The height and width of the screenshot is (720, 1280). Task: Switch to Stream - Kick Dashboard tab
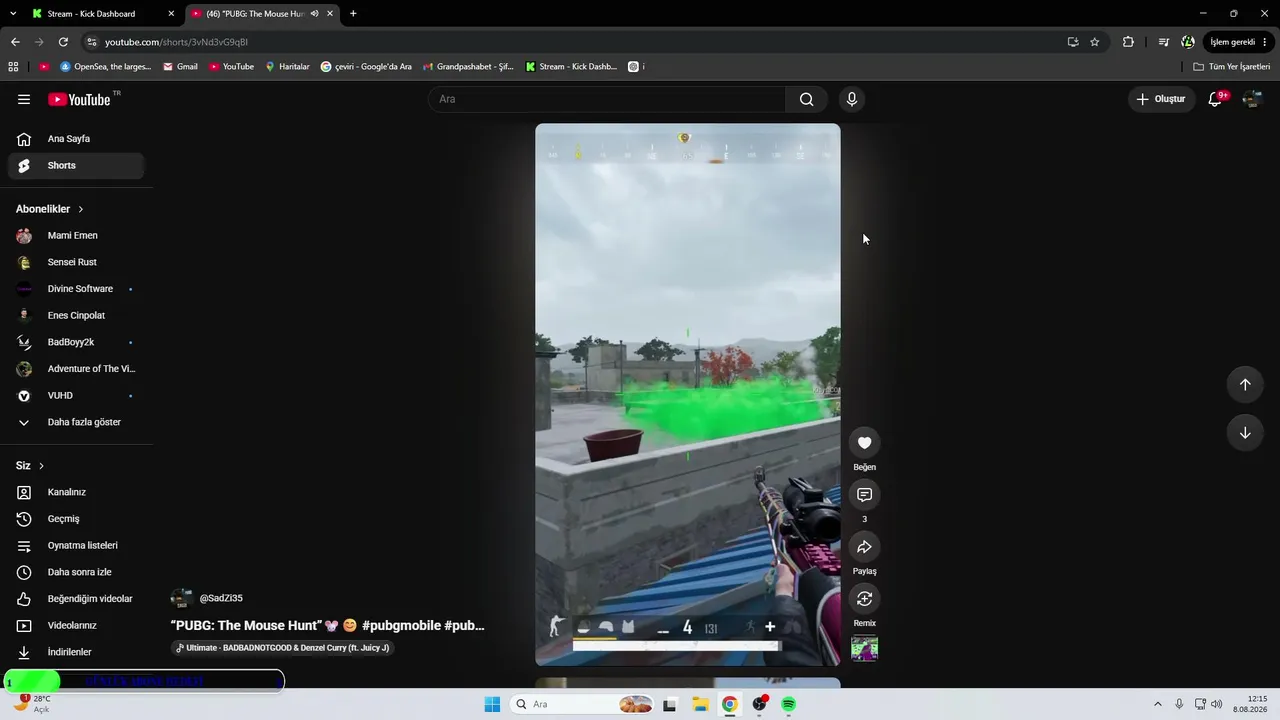point(93,14)
